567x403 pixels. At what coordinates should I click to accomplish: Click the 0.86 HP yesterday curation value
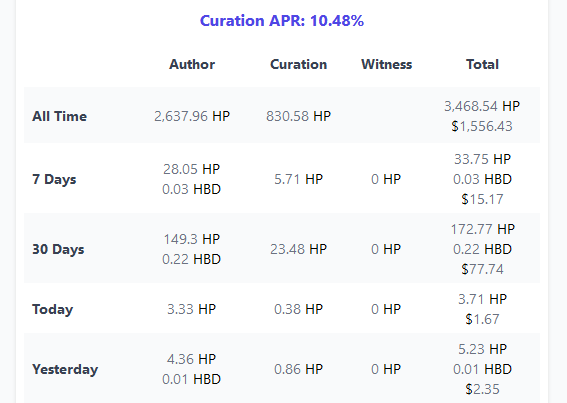298,369
